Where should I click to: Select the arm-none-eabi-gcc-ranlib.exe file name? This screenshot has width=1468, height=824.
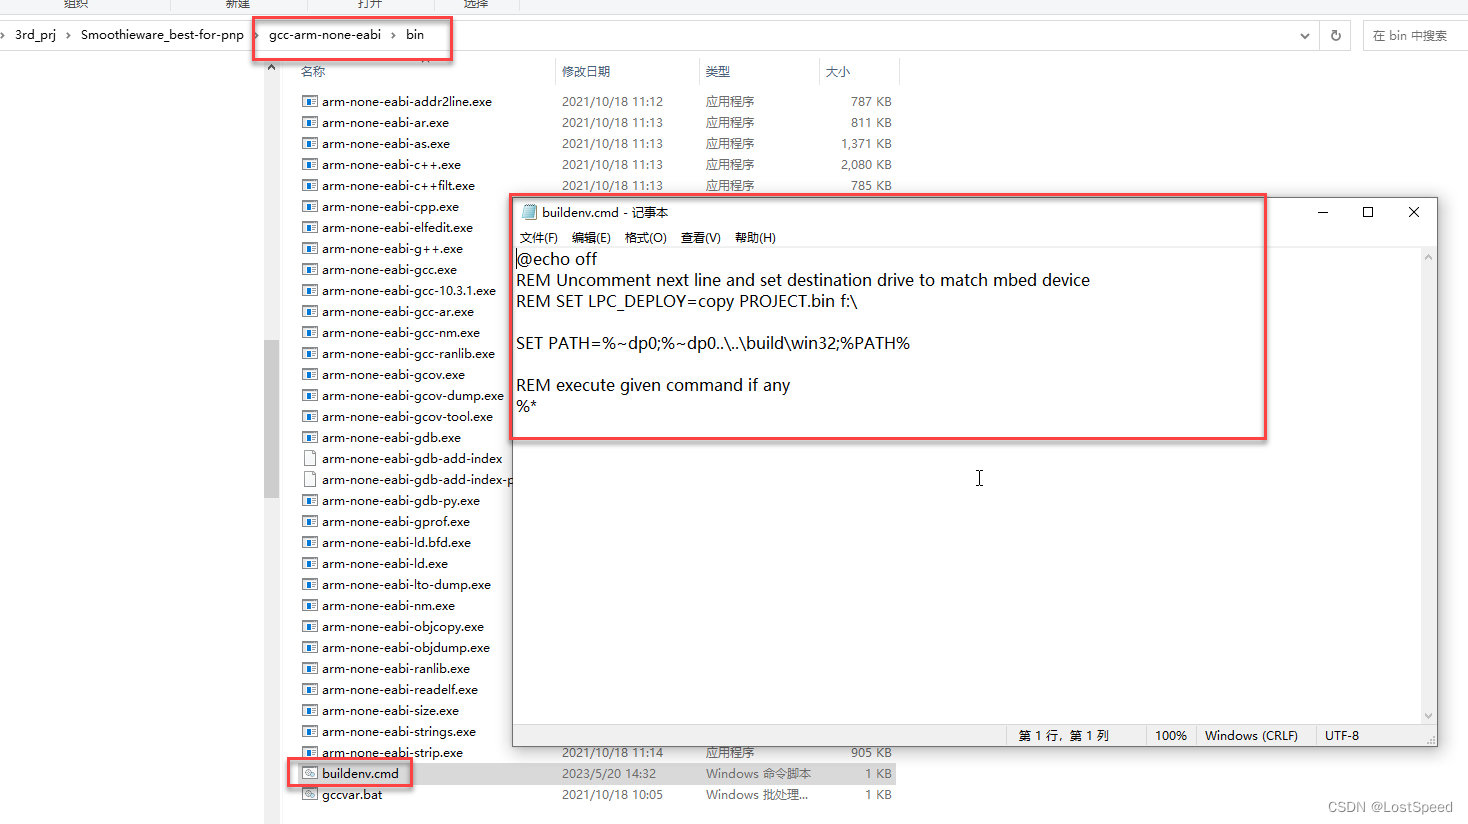(408, 353)
